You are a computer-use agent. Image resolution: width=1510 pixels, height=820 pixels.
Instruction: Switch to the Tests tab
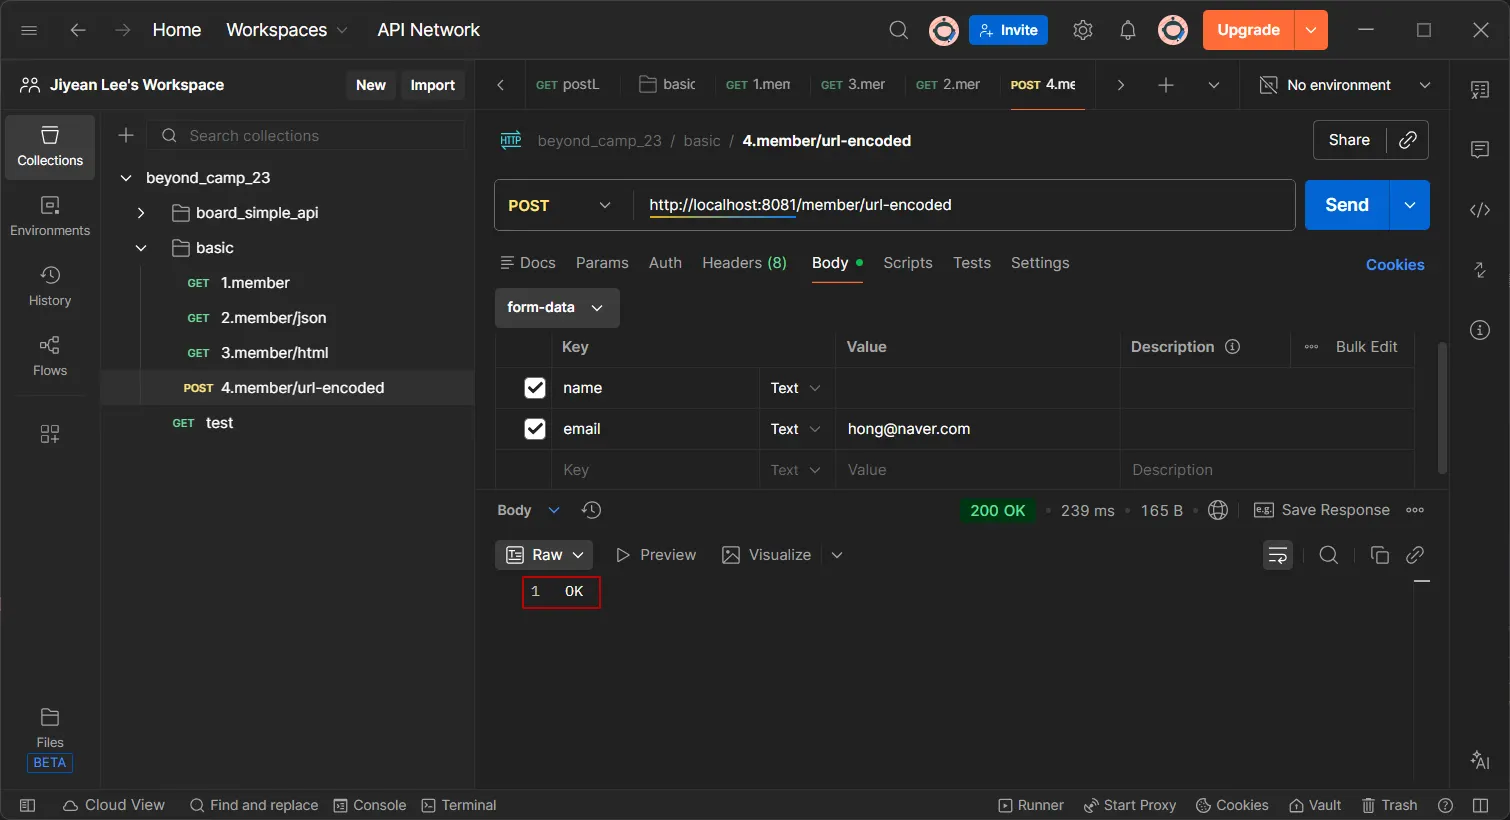point(972,263)
